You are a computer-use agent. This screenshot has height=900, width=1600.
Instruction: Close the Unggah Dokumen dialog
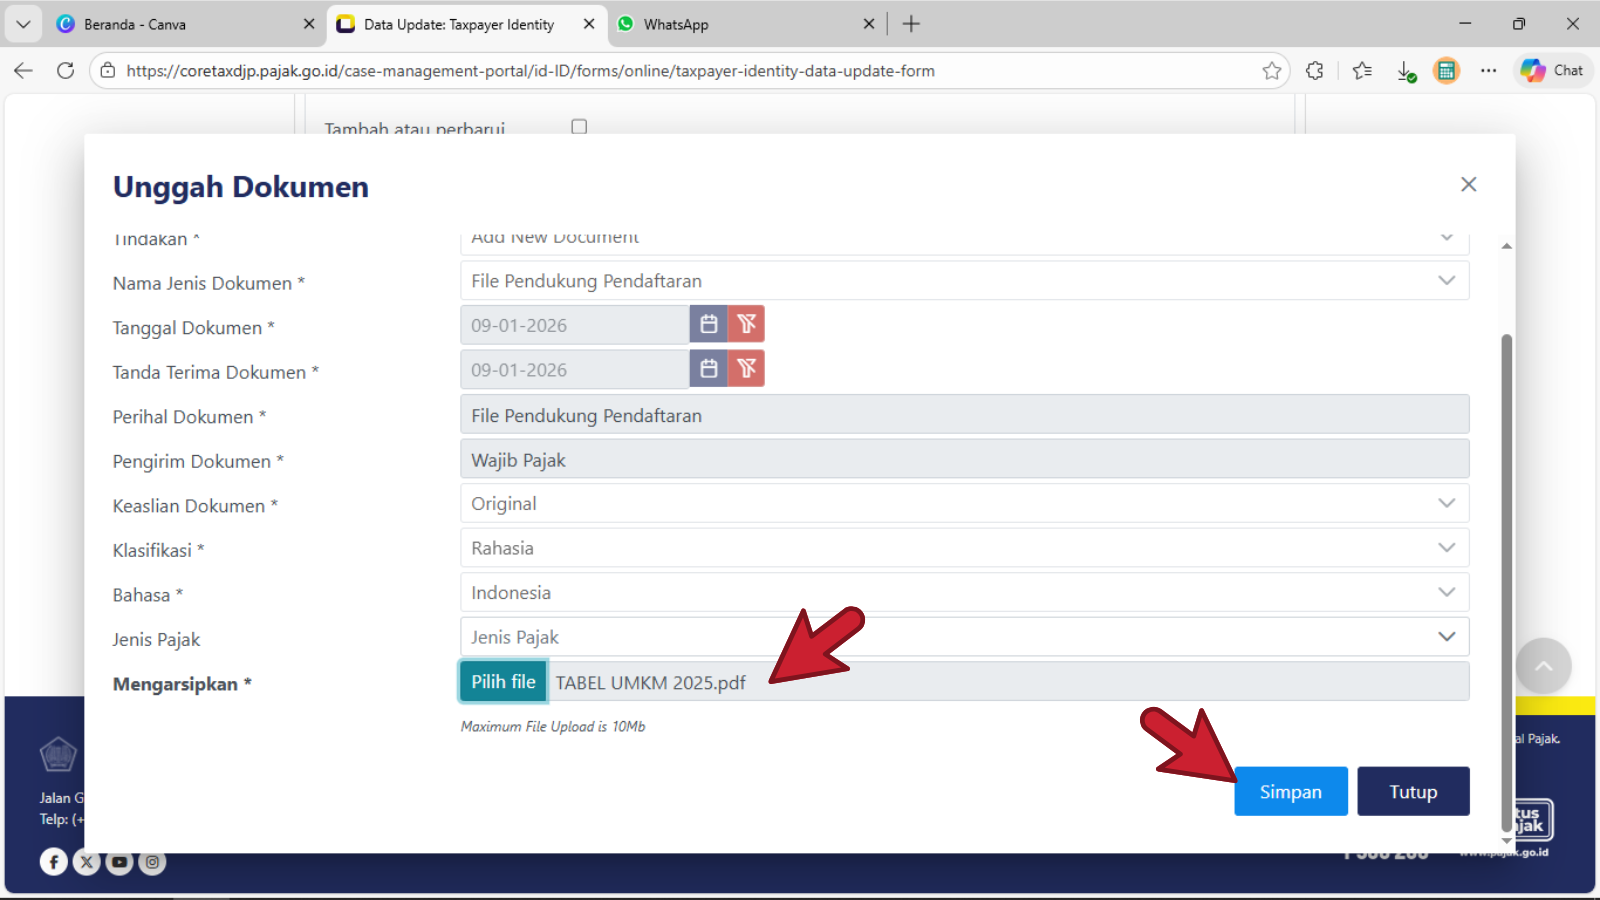point(1468,184)
